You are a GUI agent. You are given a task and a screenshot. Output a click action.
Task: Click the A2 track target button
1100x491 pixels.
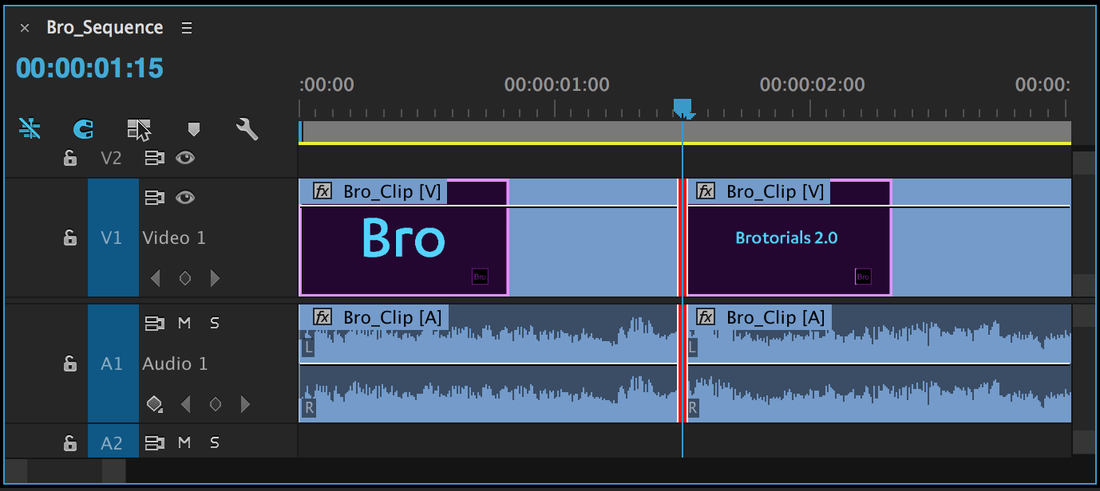pos(113,442)
